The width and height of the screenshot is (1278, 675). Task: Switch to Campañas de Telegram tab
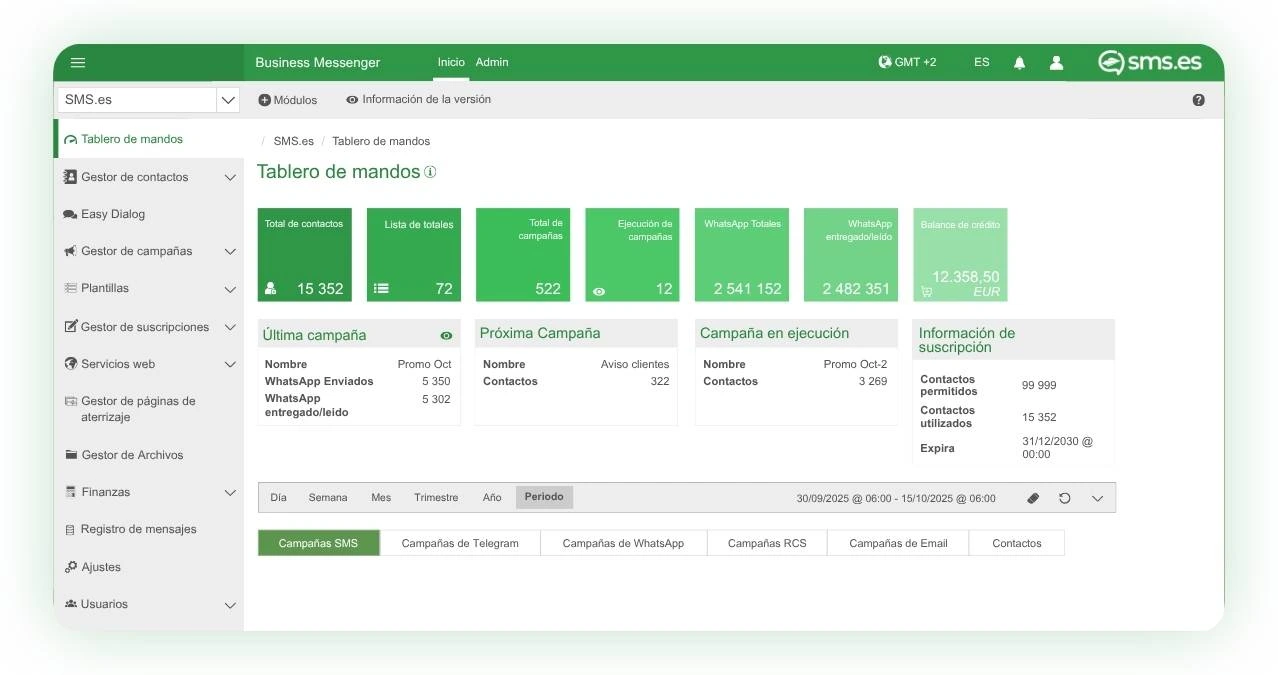(x=460, y=543)
